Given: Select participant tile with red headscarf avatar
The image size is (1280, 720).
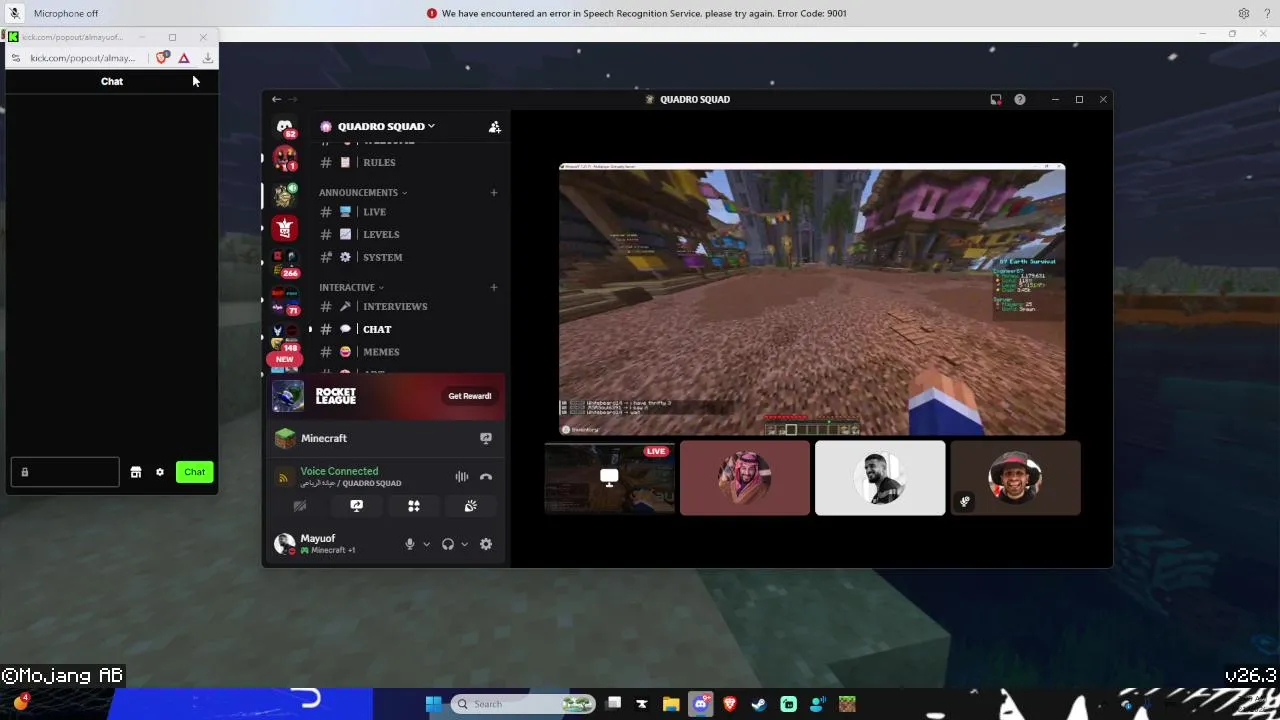Looking at the screenshot, I should point(745,478).
